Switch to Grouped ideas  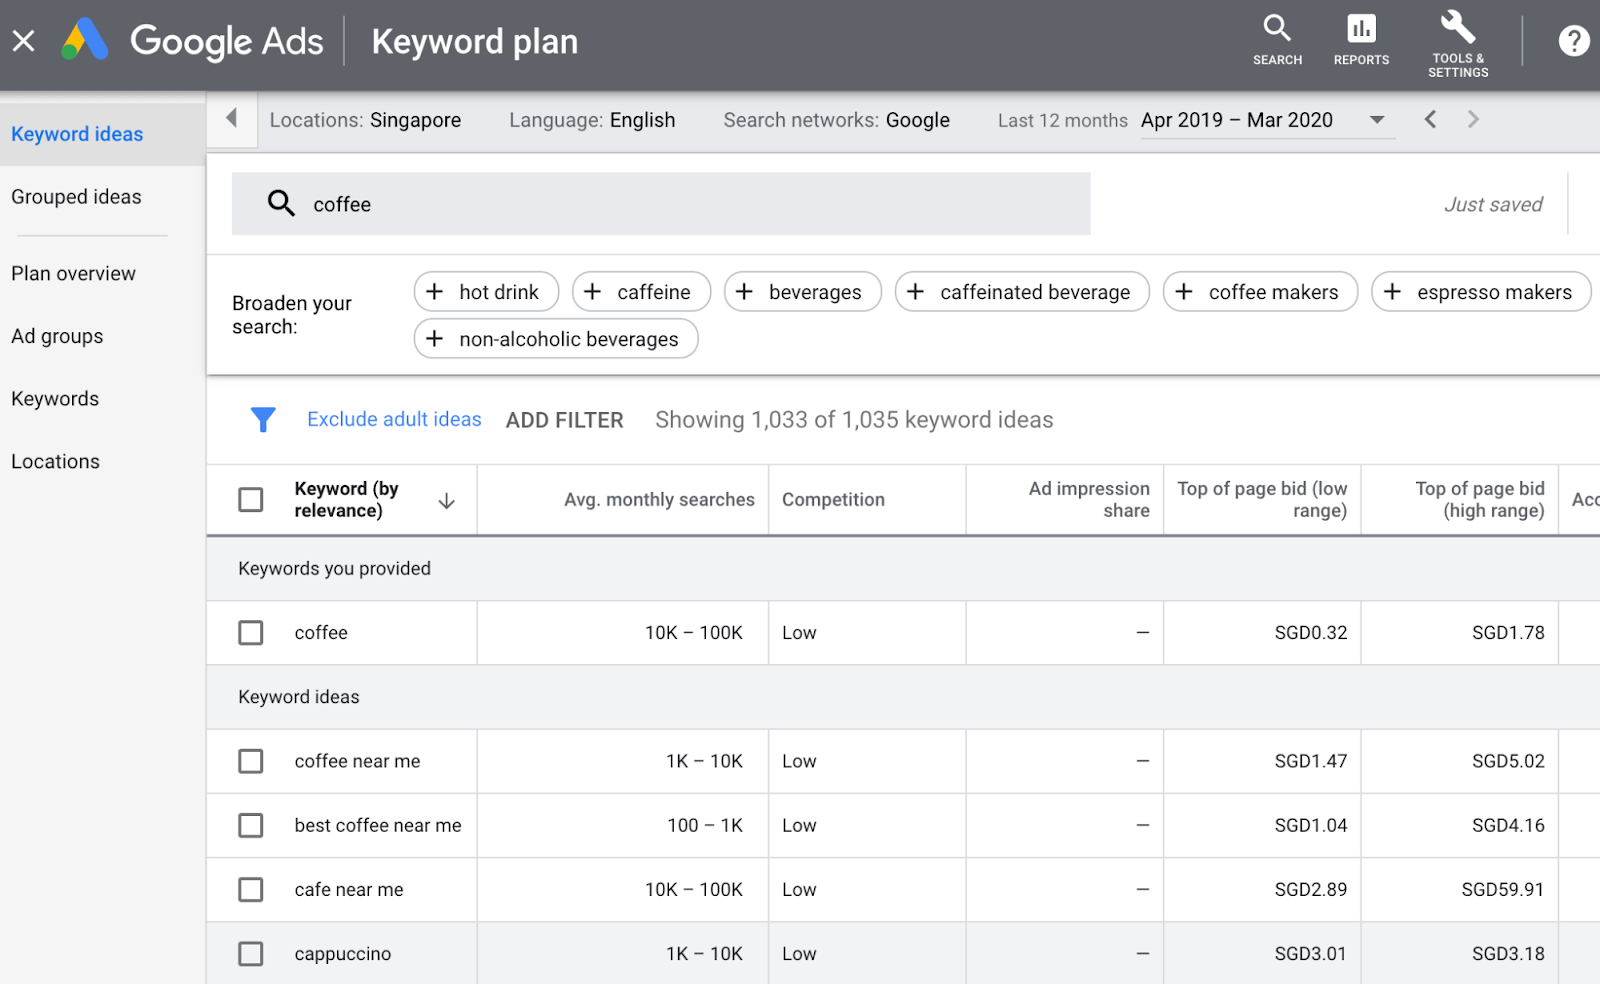tap(76, 196)
